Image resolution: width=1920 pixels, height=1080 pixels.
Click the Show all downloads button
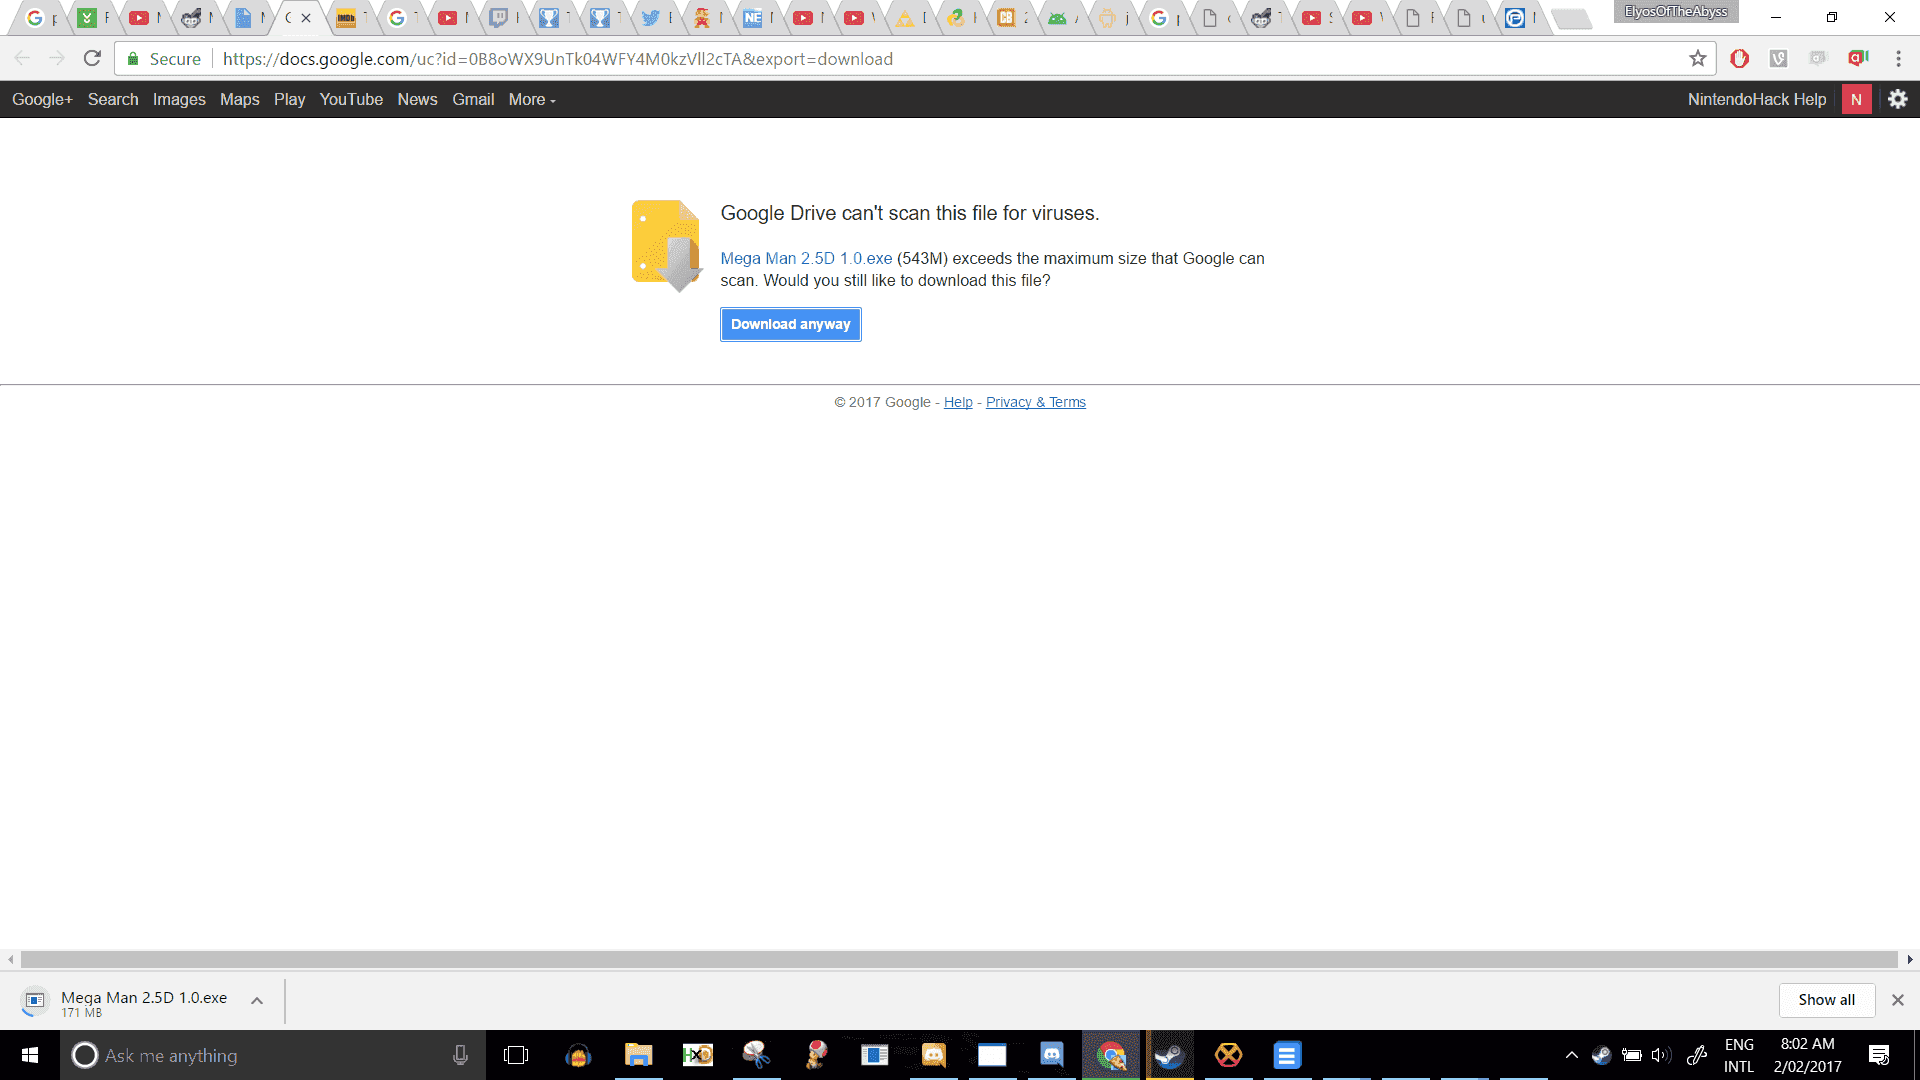tap(1826, 1000)
